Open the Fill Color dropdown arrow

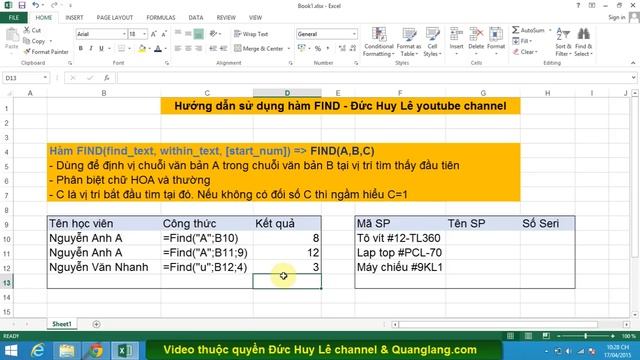click(x=149, y=49)
